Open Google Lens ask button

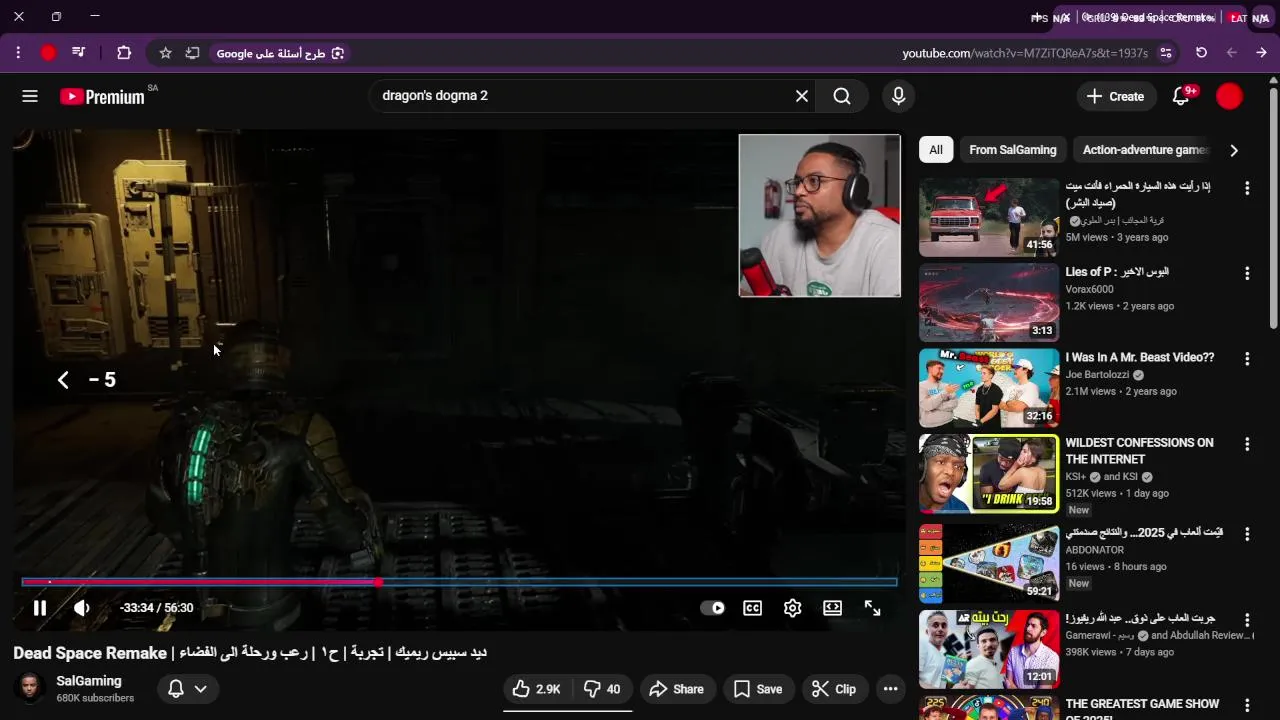point(280,53)
